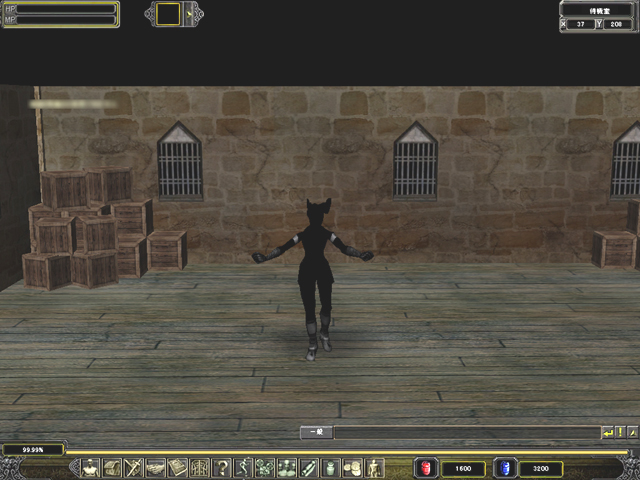Click the standing figure icon at toolbar end
The width and height of the screenshot is (640, 480).
[375, 468]
